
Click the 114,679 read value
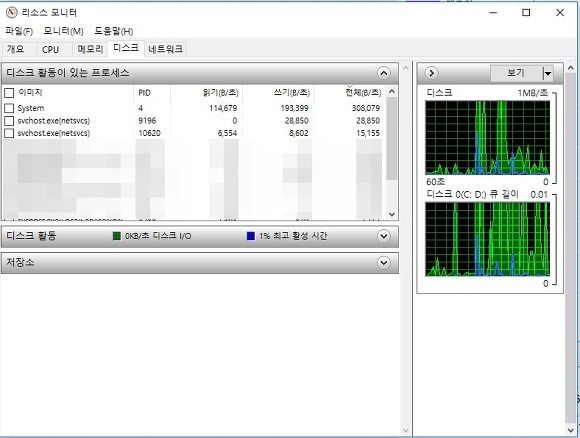[223, 108]
